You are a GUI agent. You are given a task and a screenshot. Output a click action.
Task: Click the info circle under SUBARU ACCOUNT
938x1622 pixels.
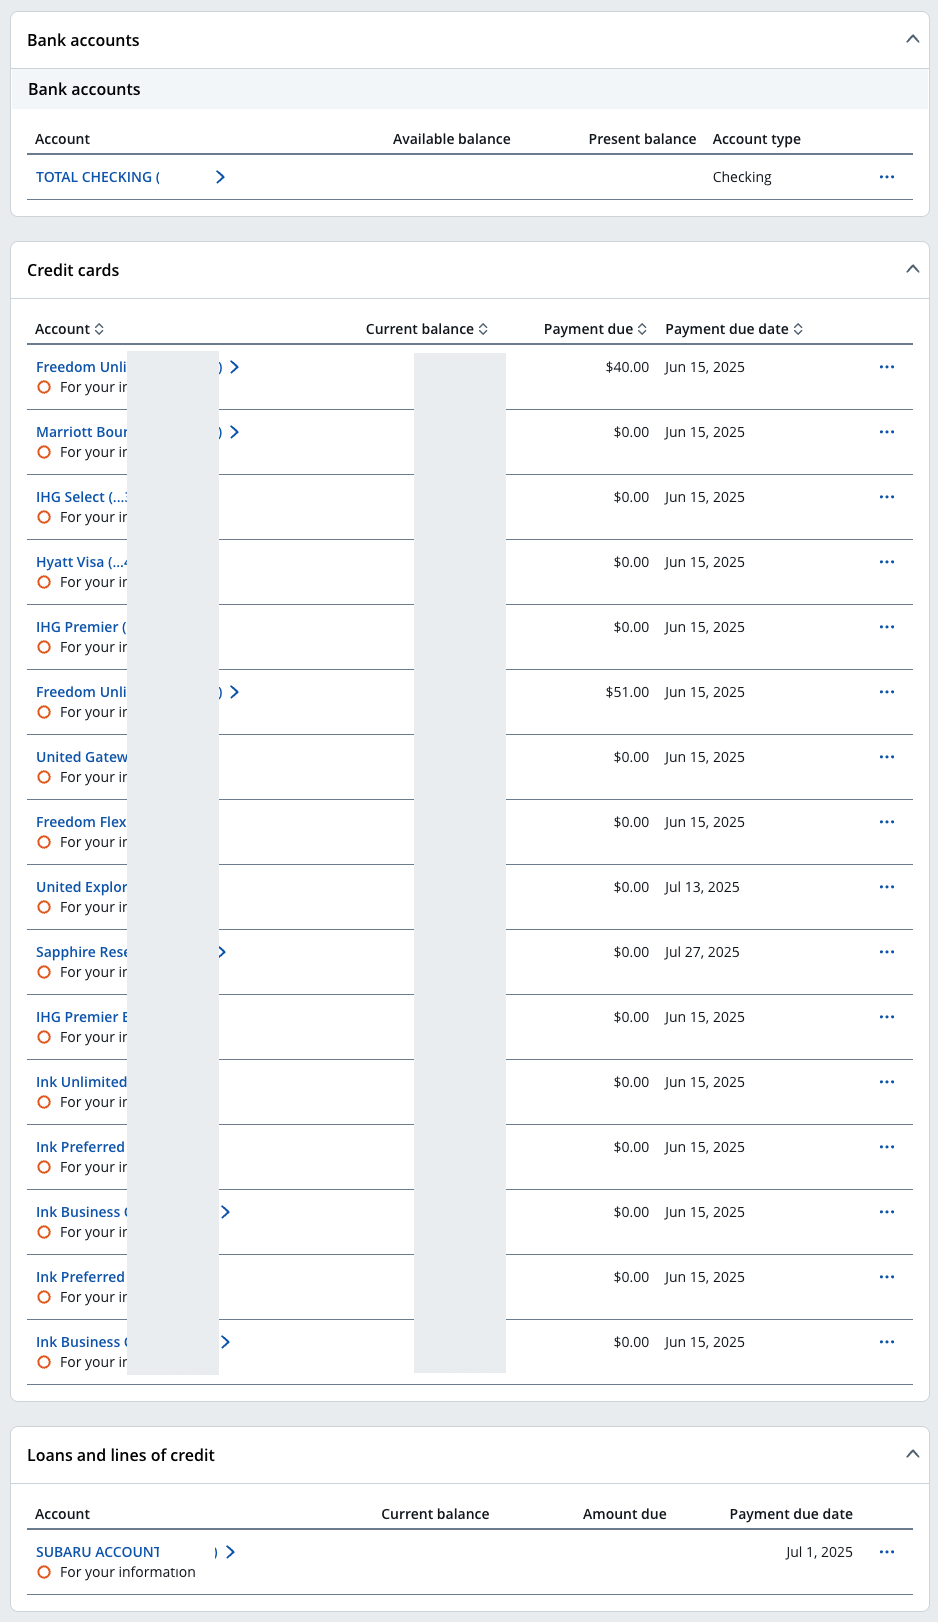coord(44,1572)
